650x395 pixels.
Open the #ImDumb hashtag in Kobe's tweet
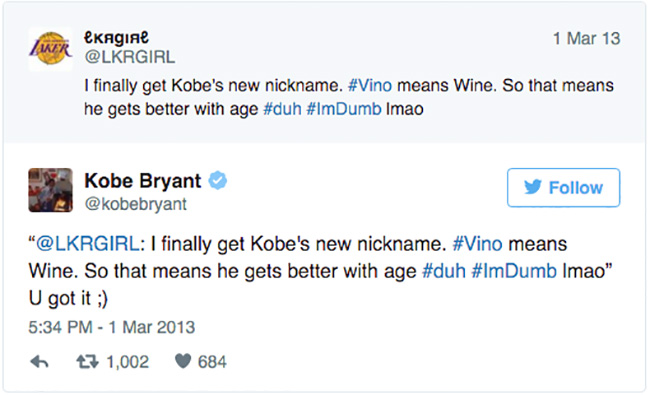click(x=514, y=271)
